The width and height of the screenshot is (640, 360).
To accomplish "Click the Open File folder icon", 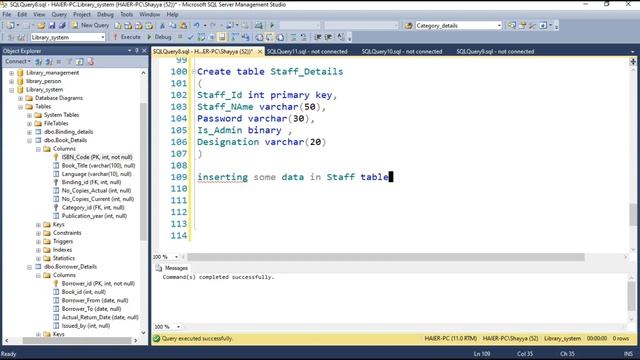I will coord(41,25).
